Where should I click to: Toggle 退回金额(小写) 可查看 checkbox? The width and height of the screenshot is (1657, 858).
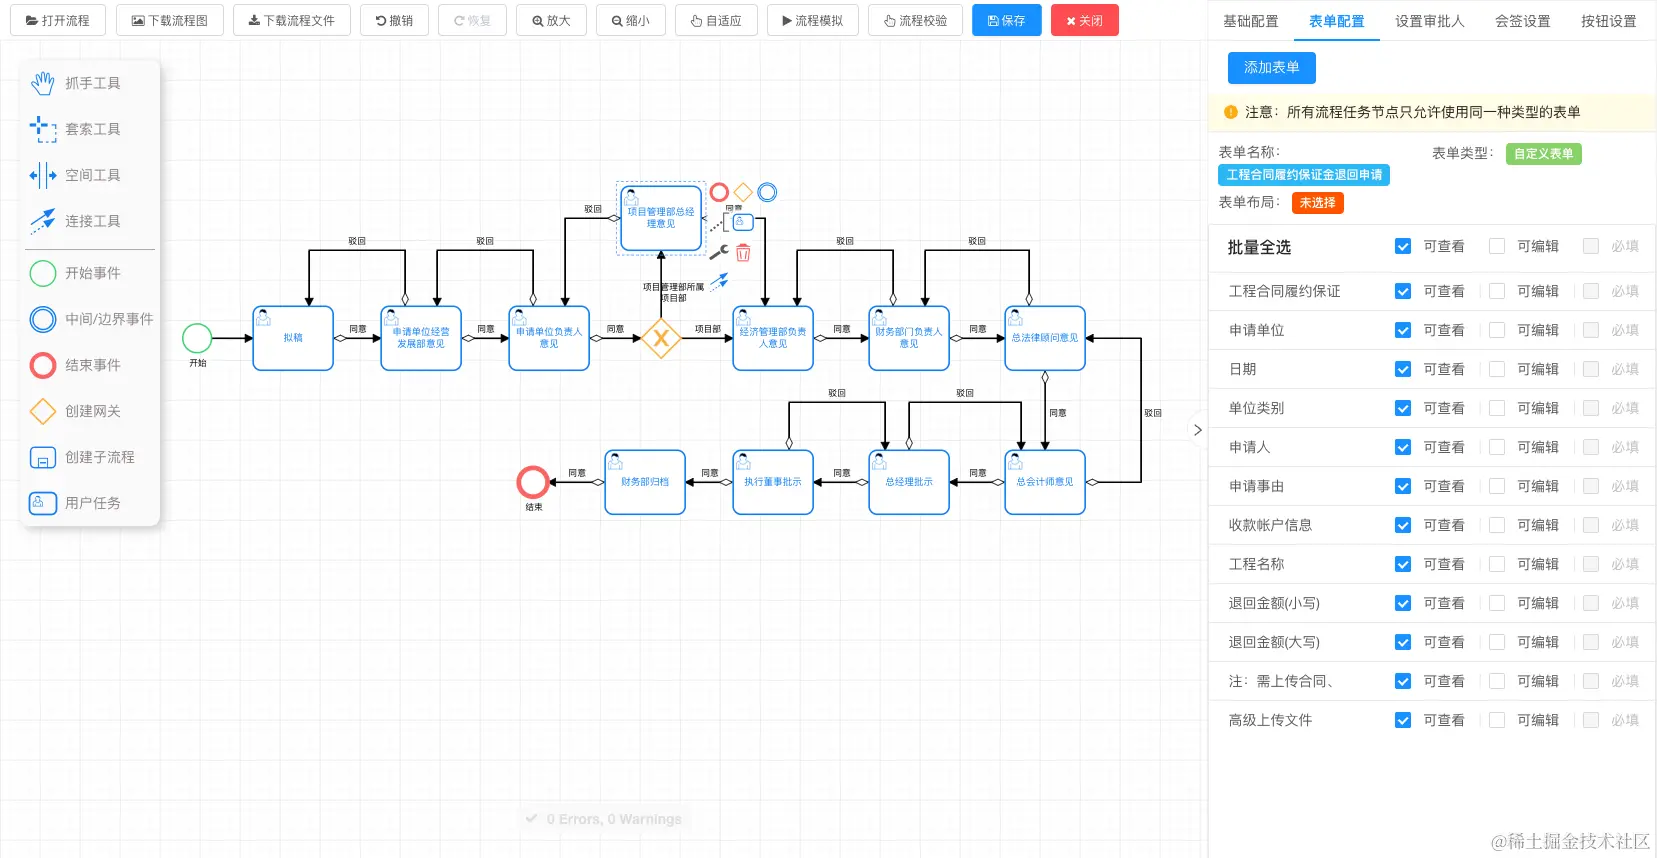[1403, 603]
